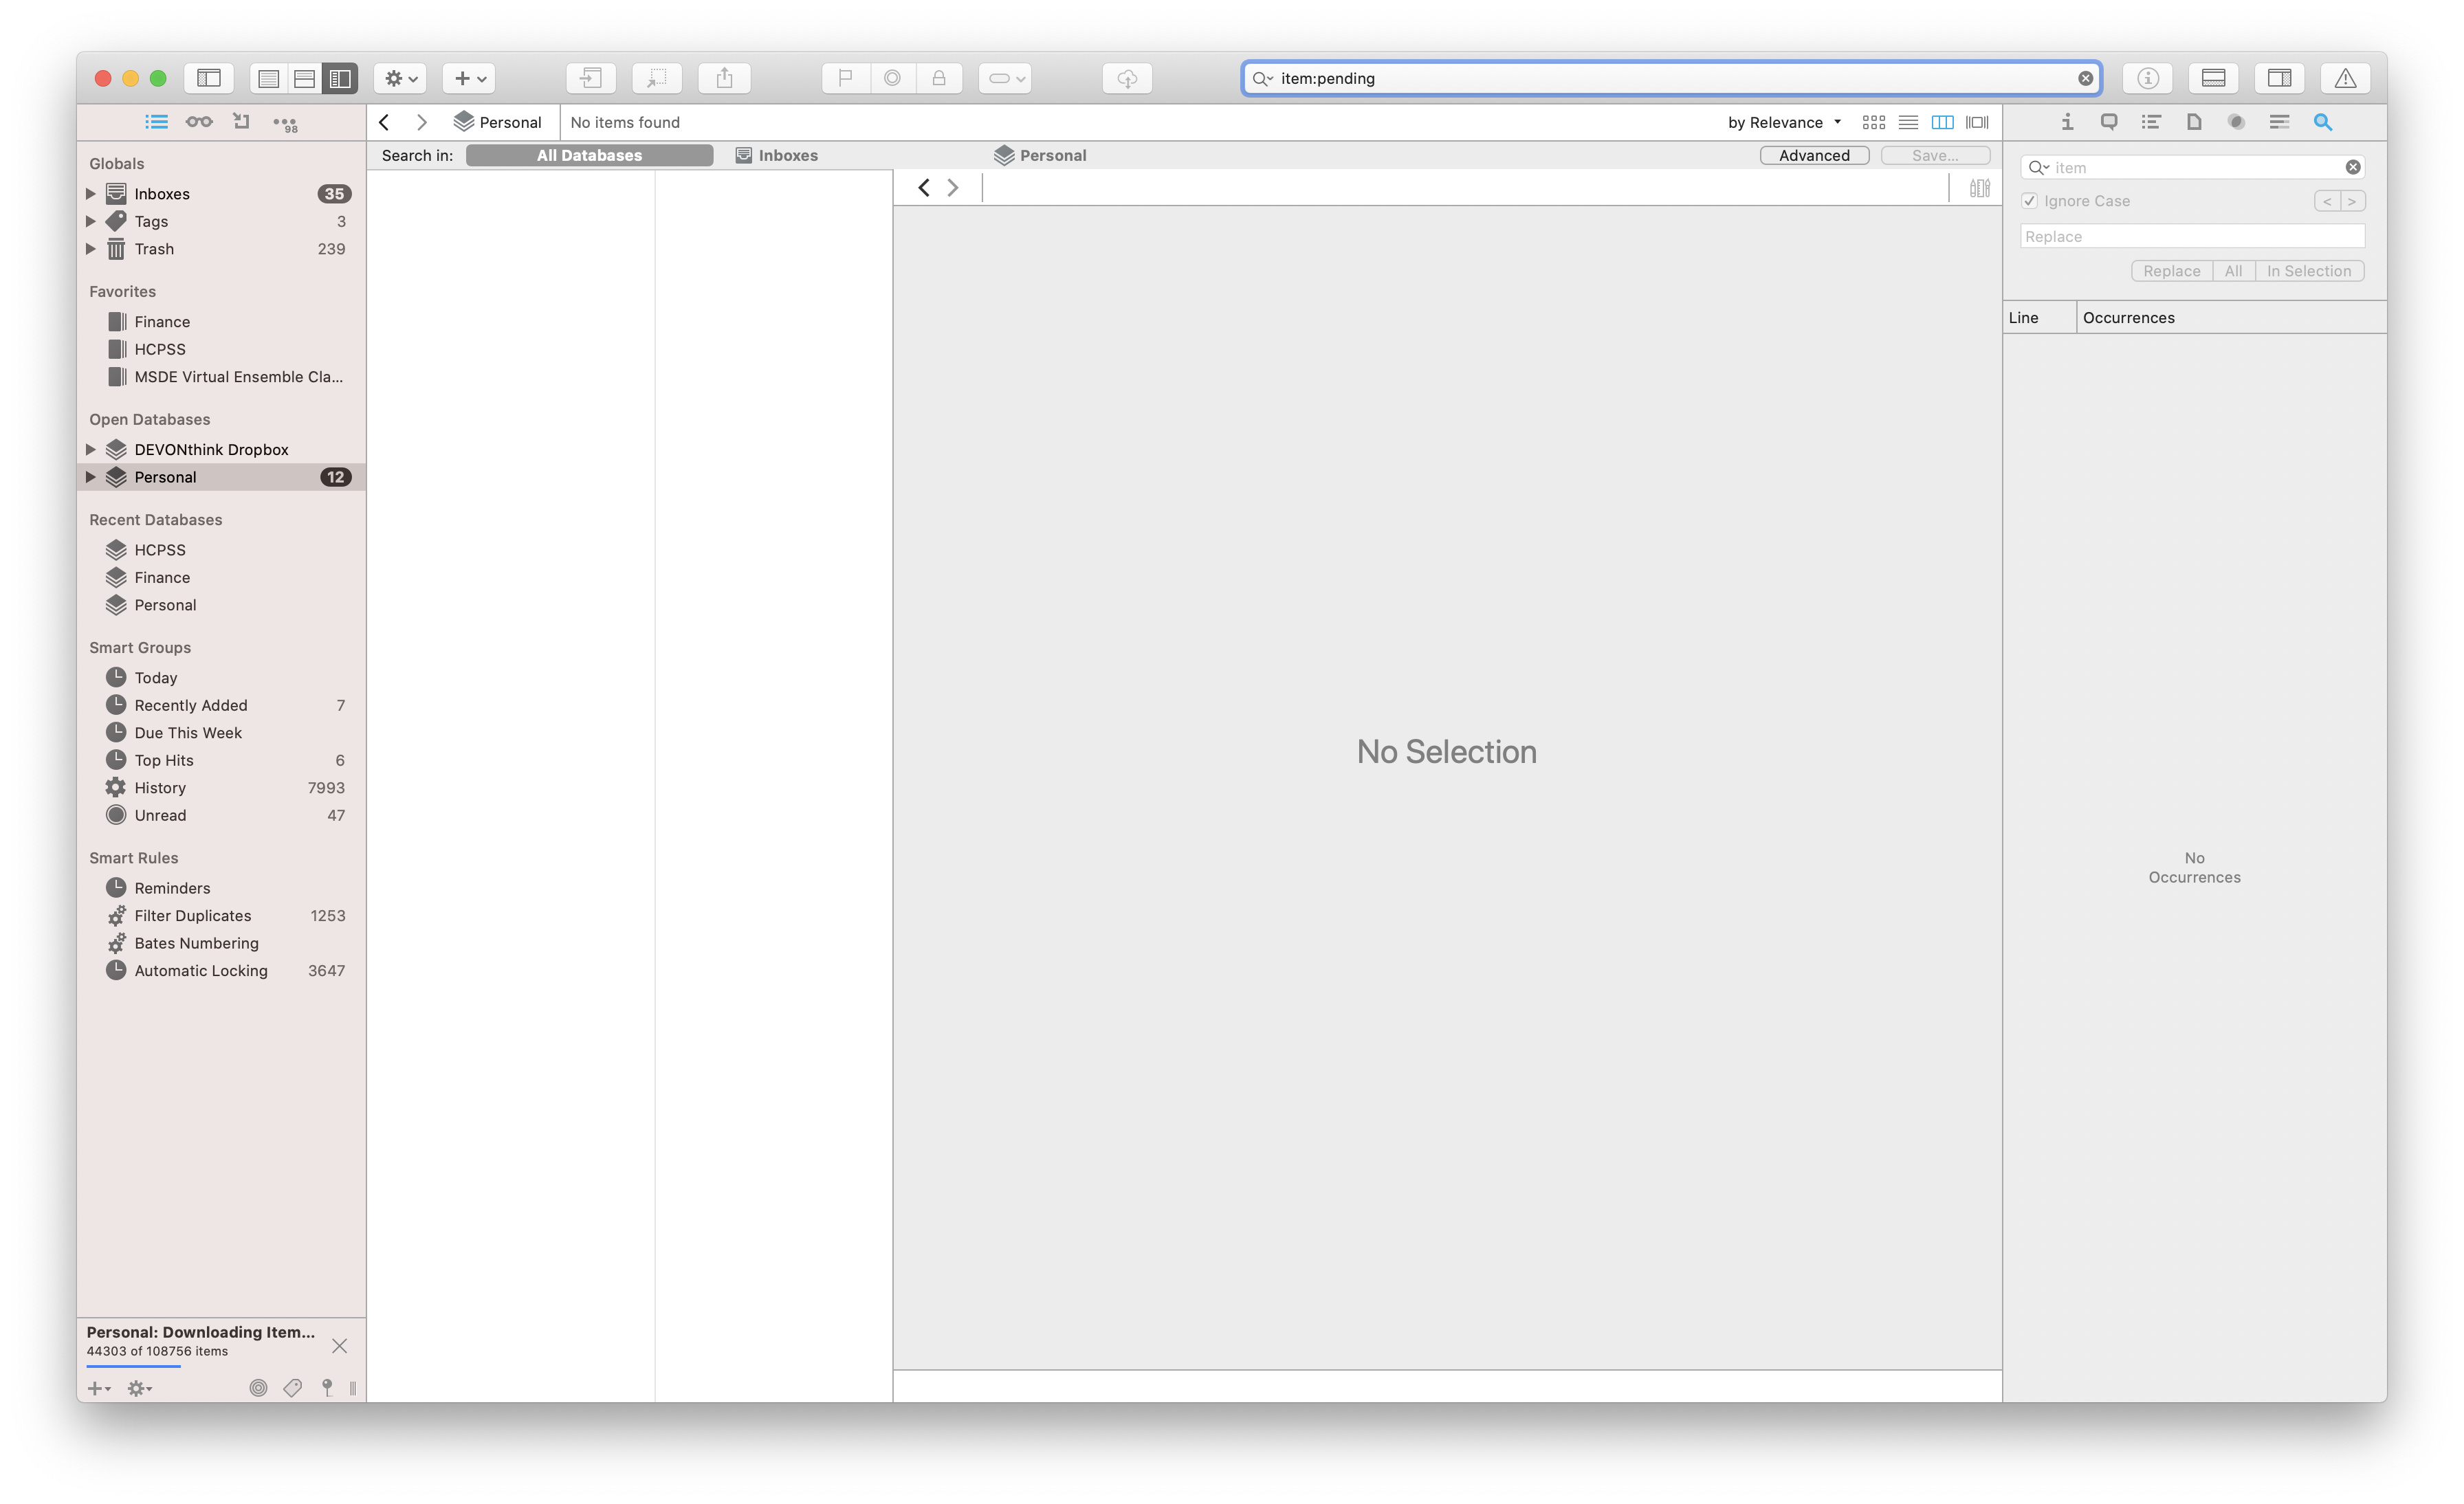Expand the Inboxes group in sidebar
Viewport: 2464px width, 1504px height.
(x=91, y=194)
